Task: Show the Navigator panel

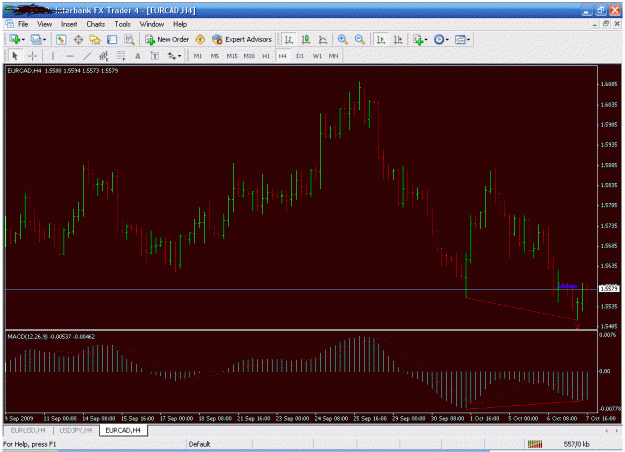Action: (95, 39)
